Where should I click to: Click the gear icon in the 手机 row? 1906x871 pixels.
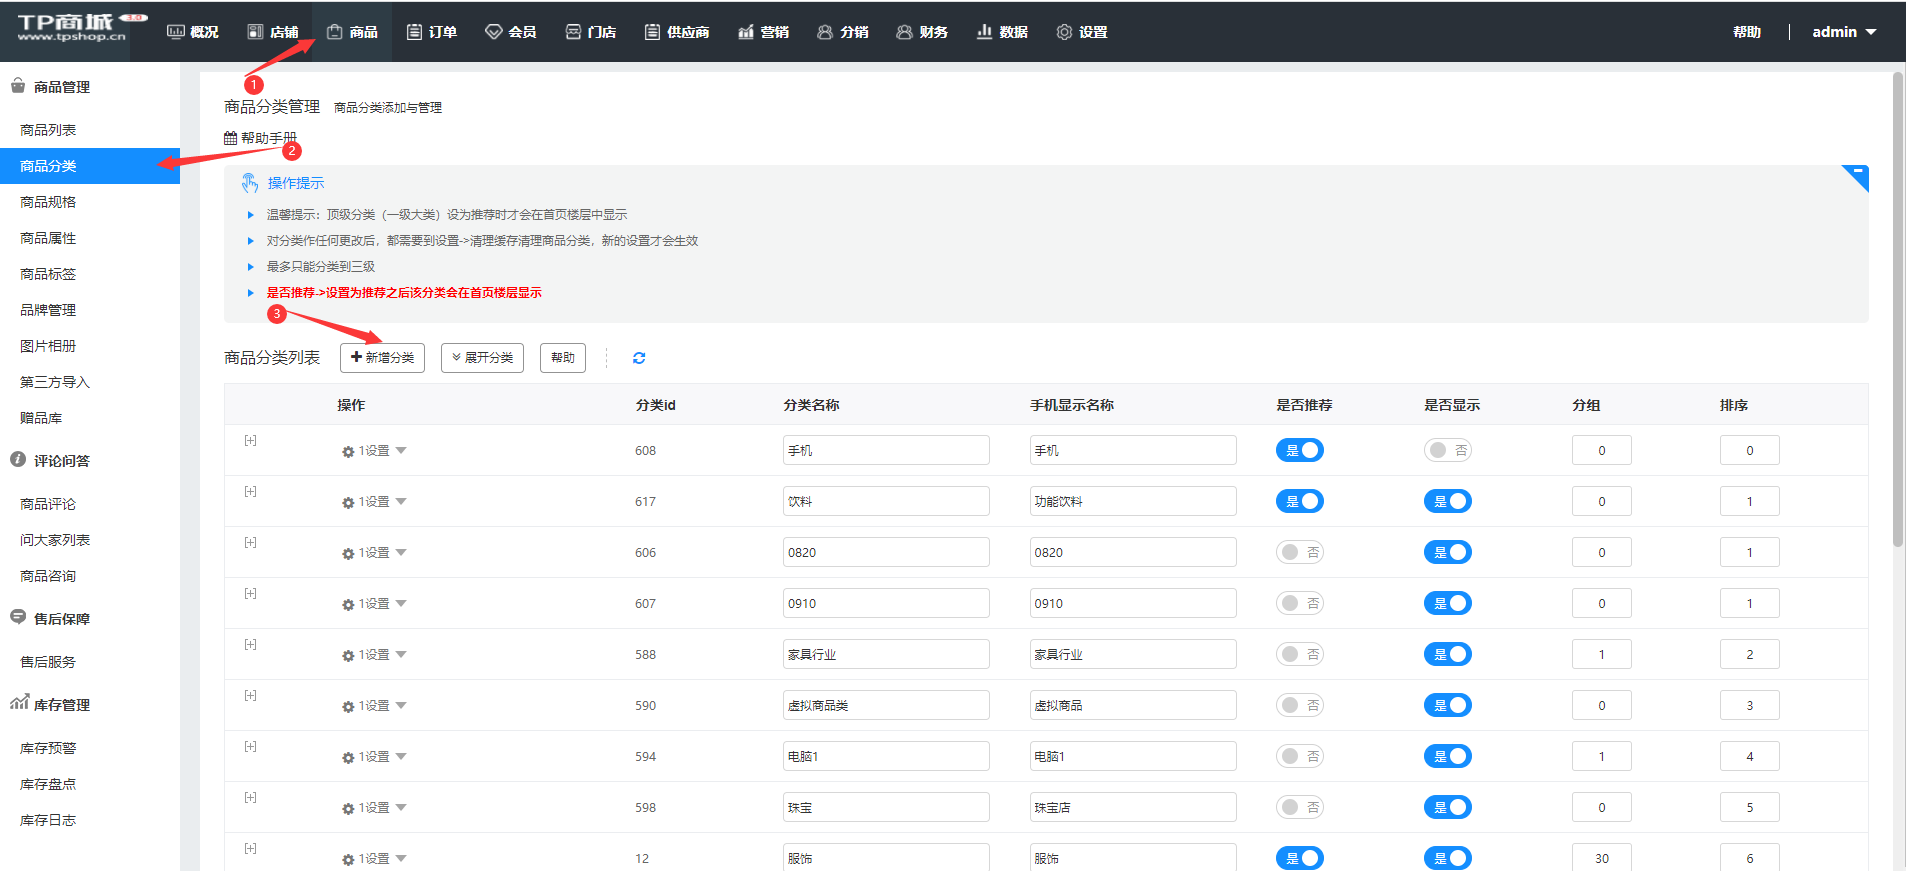(348, 452)
